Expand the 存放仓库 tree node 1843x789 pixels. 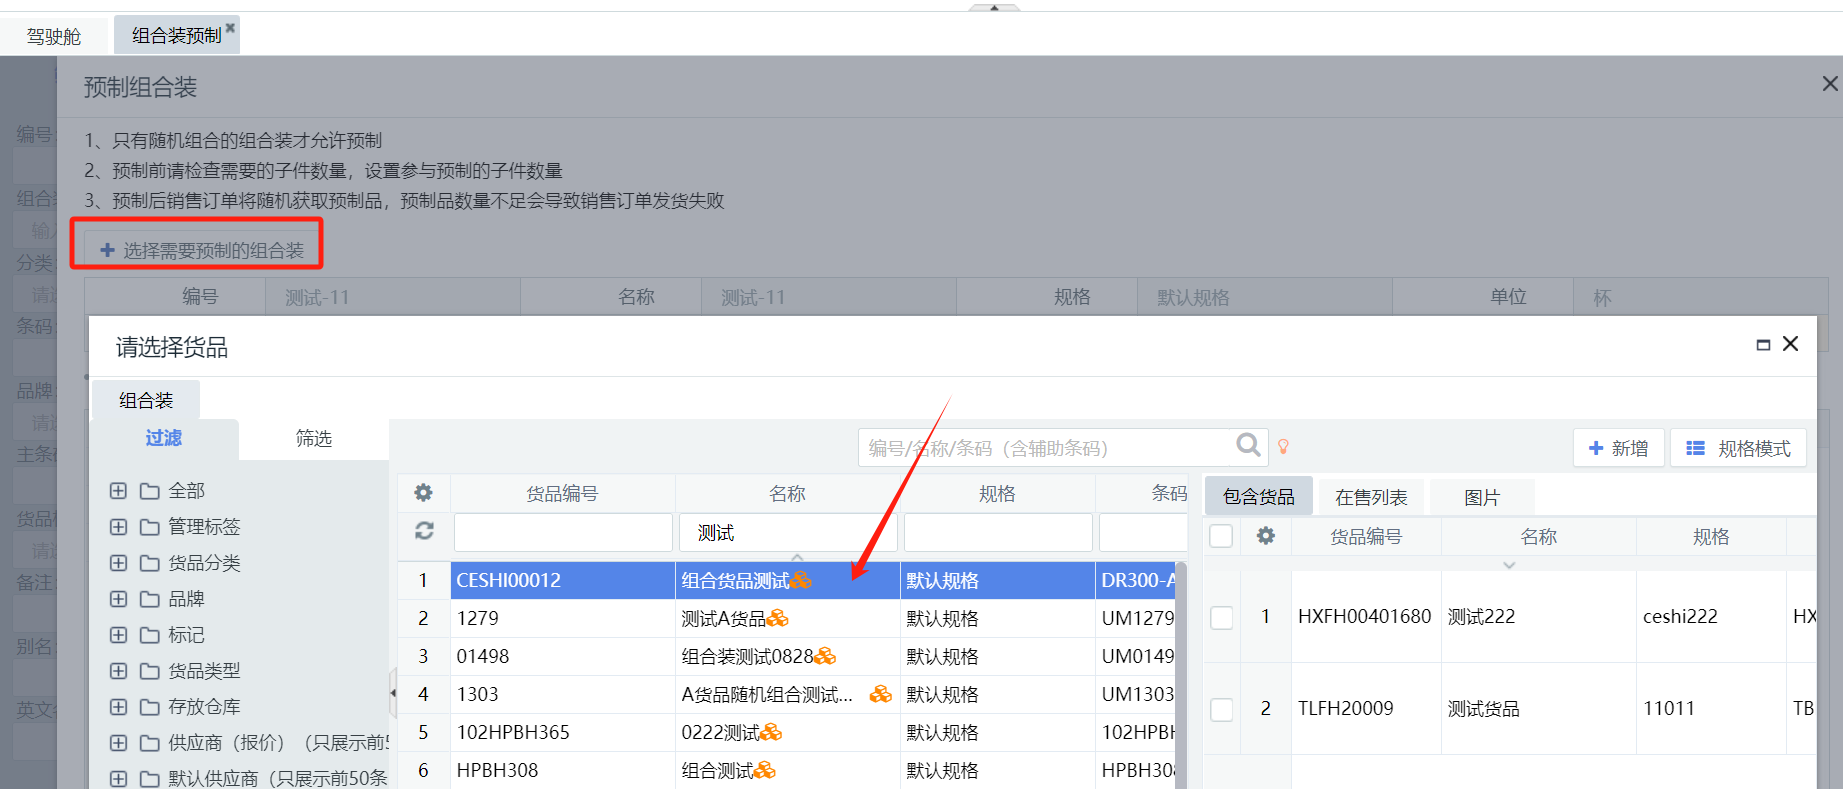click(118, 707)
